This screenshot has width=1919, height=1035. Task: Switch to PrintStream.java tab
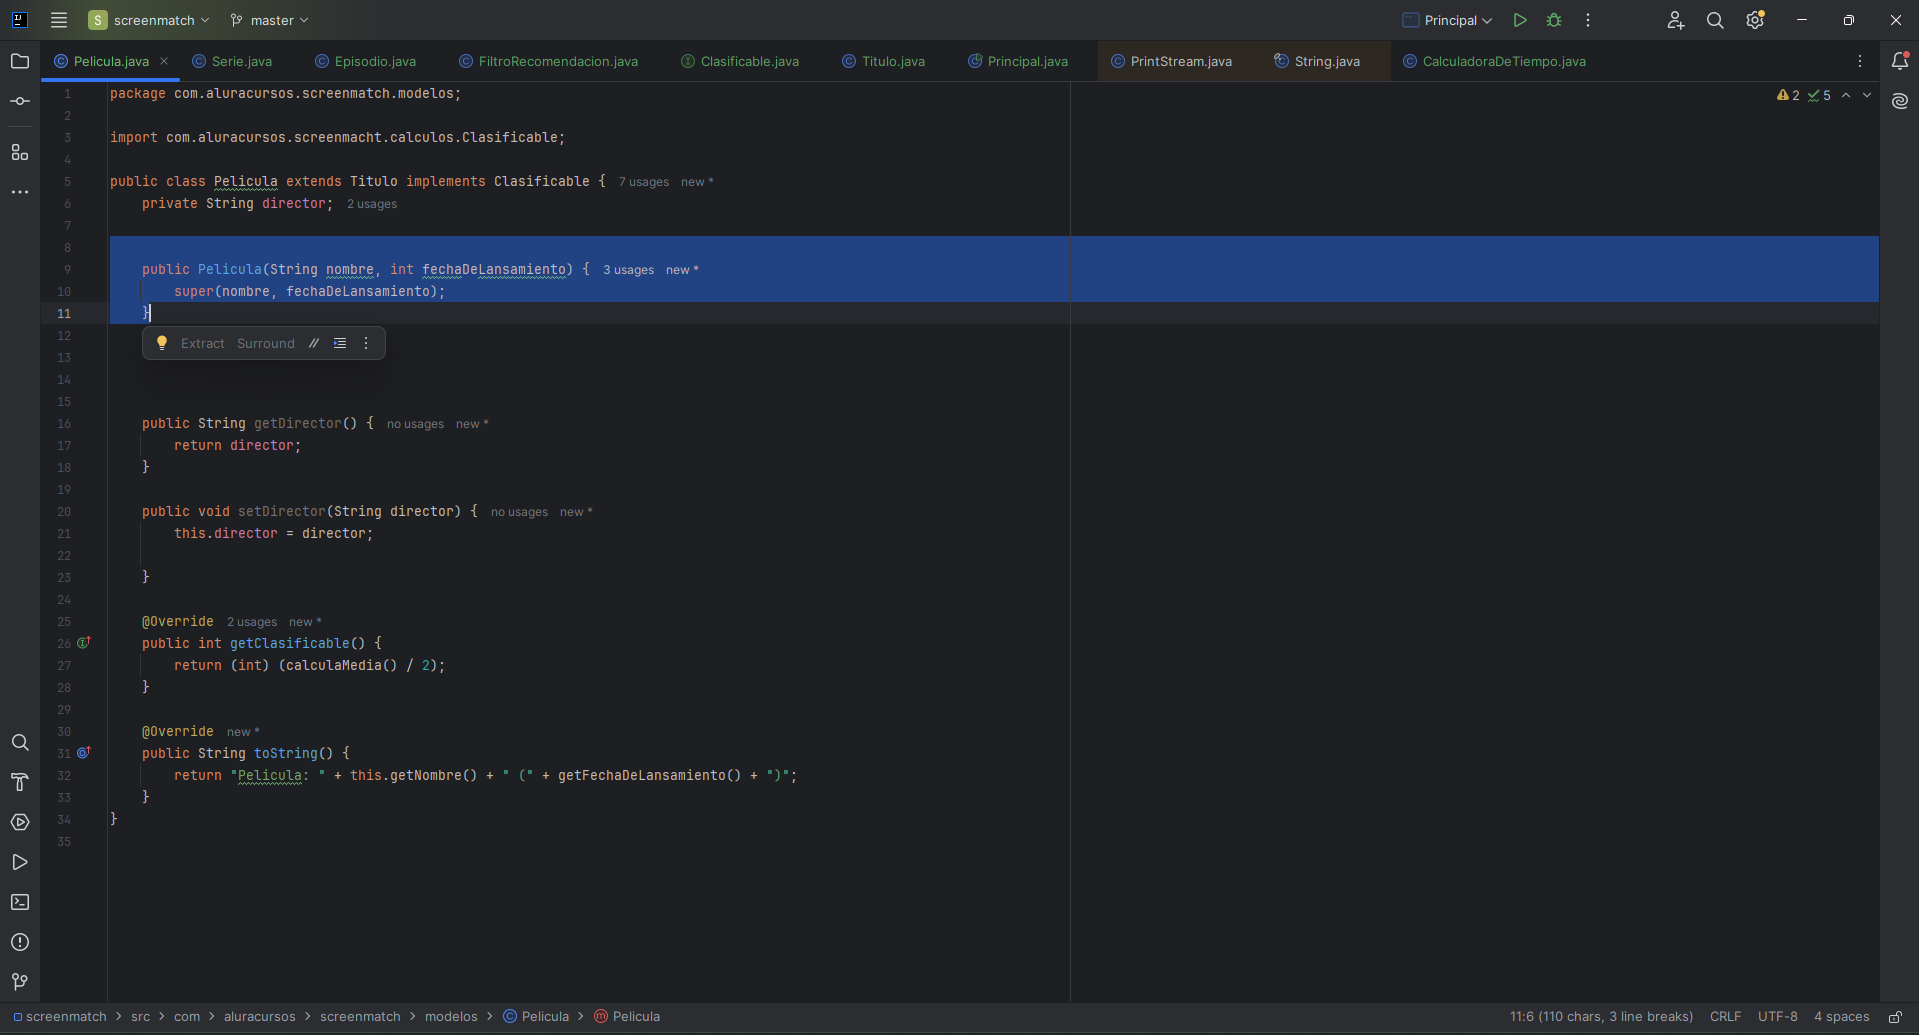point(1180,61)
